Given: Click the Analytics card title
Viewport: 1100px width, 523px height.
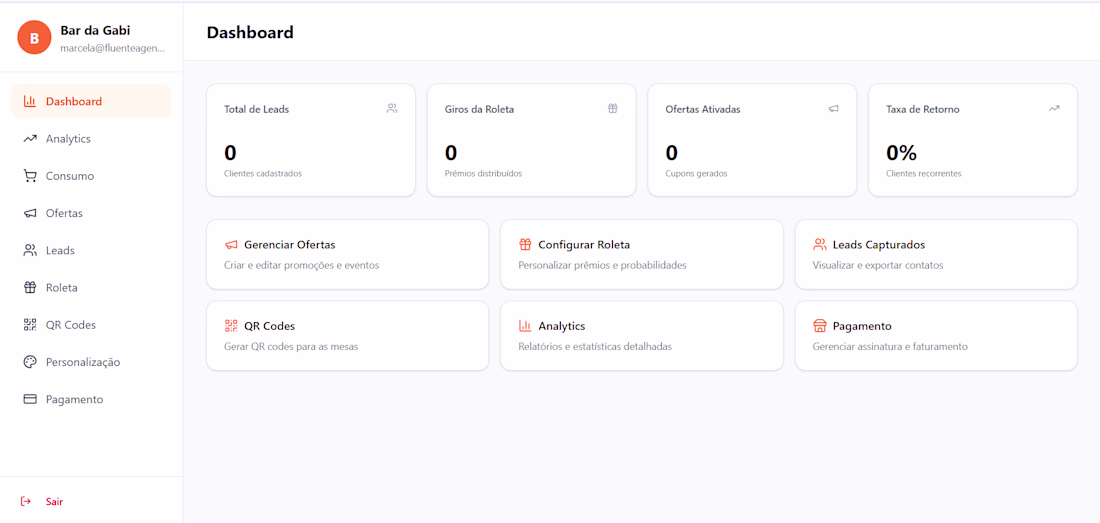Looking at the screenshot, I should coord(562,326).
